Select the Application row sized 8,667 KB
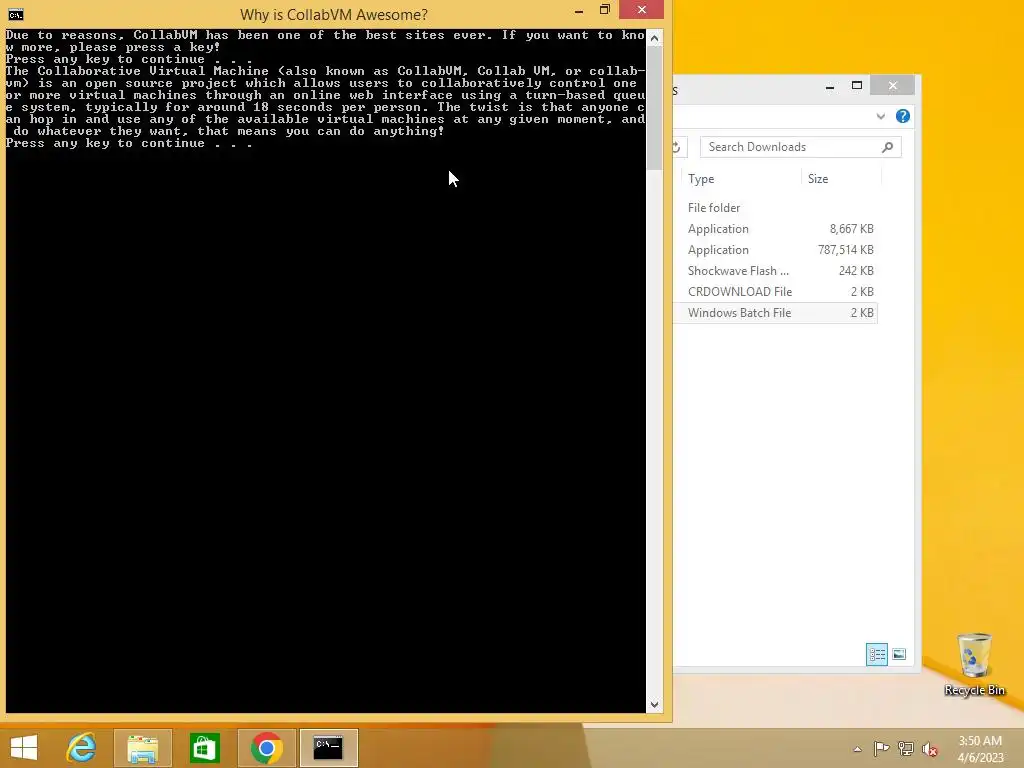This screenshot has width=1024, height=768. [x=775, y=229]
